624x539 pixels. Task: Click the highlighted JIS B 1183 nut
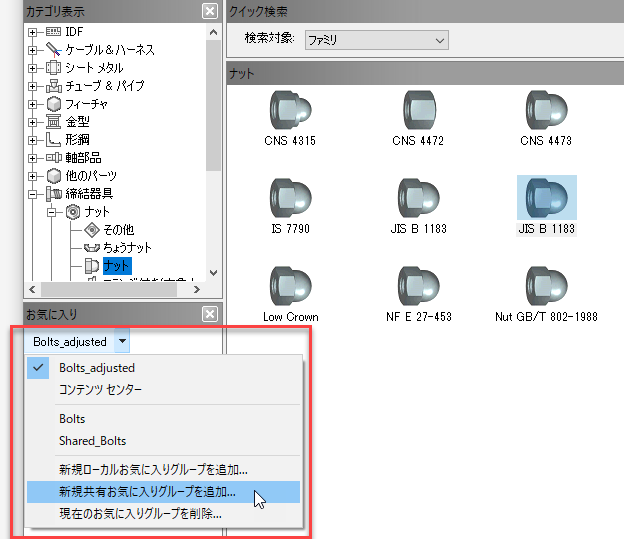pyautogui.click(x=546, y=198)
